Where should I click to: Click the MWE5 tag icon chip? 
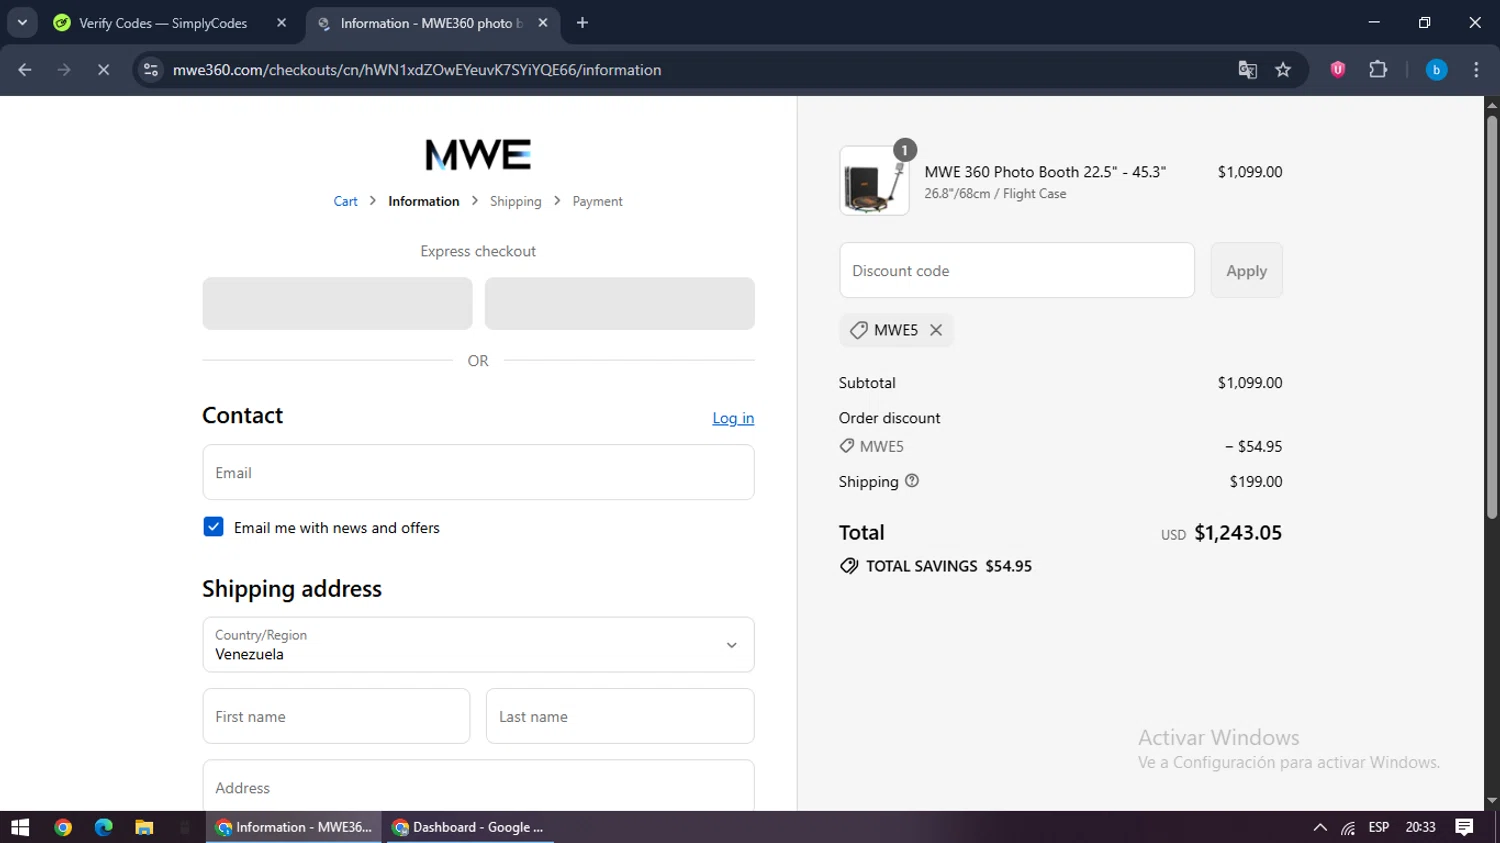click(858, 330)
